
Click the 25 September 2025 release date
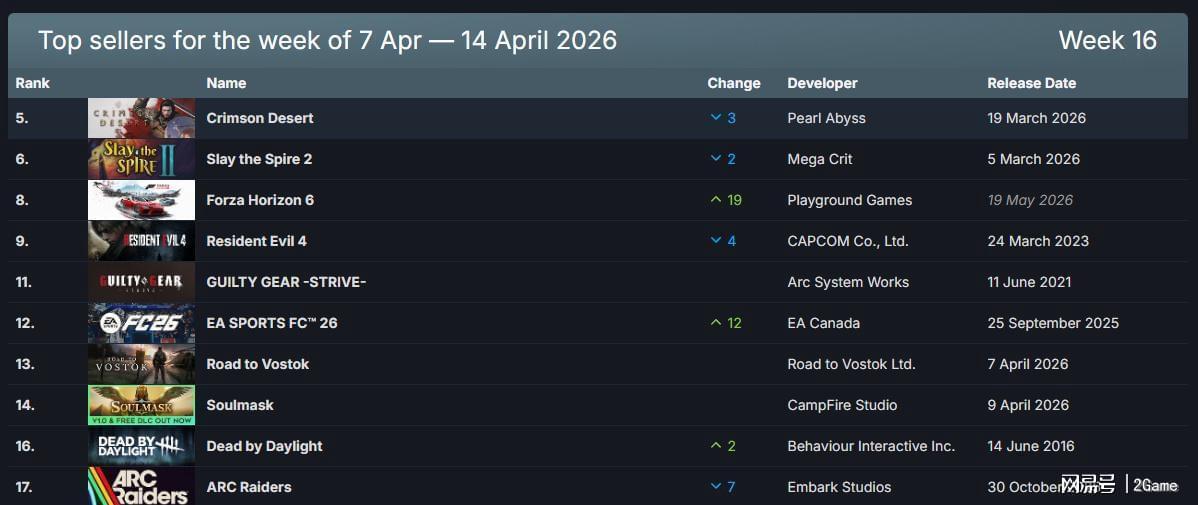[1053, 323]
